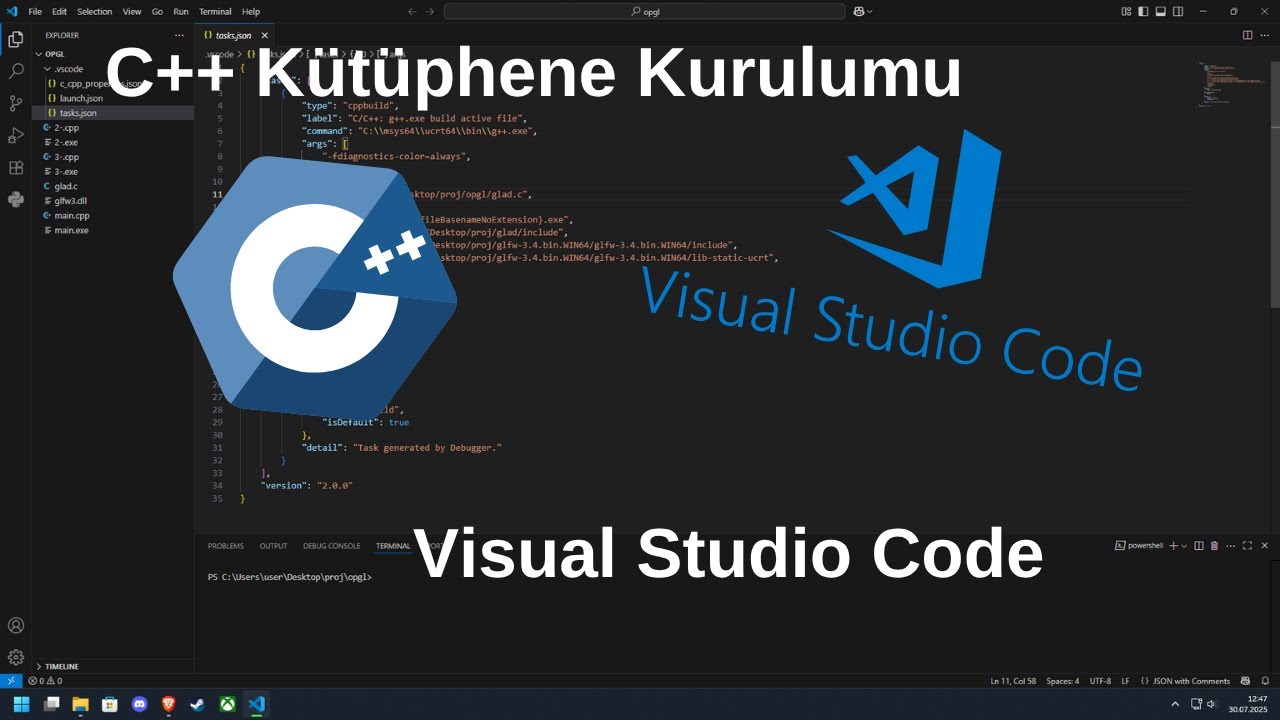Open Discord from taskbar
The image size is (1280, 720).
(139, 704)
